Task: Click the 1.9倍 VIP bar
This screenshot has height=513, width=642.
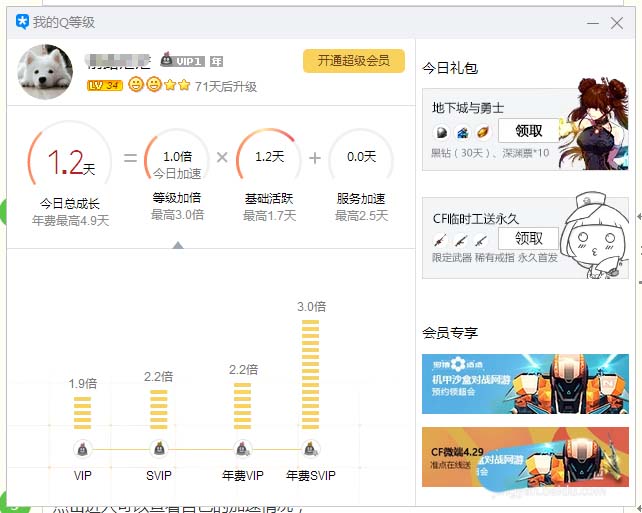Action: point(82,413)
